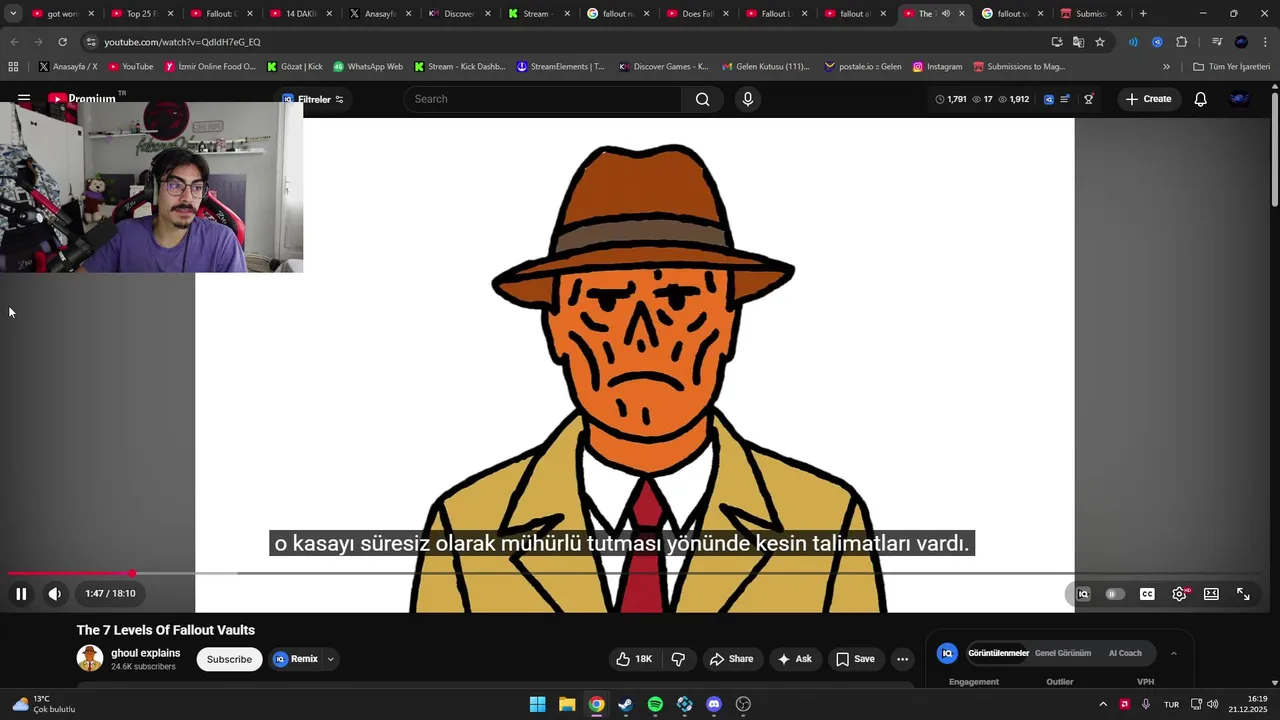Image resolution: width=1280 pixels, height=720 pixels.
Task: Open the tab search dropdown
Action: pyautogui.click(x=13, y=14)
